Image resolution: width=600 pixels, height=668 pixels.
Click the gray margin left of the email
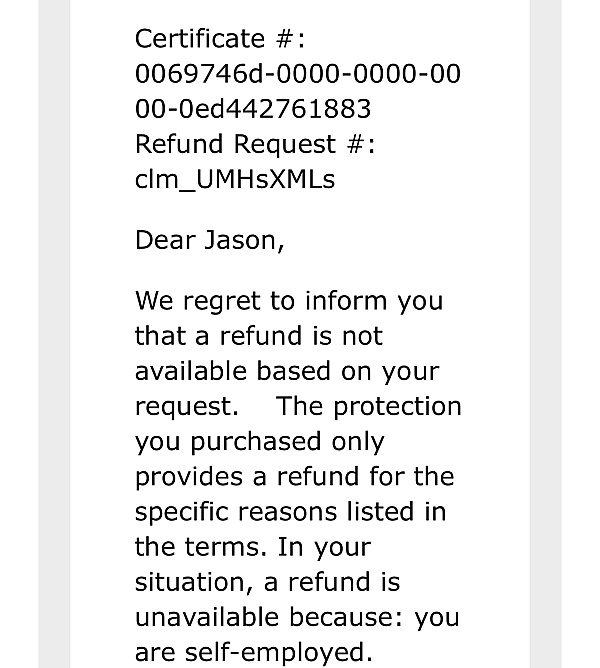pyautogui.click(x=54, y=334)
